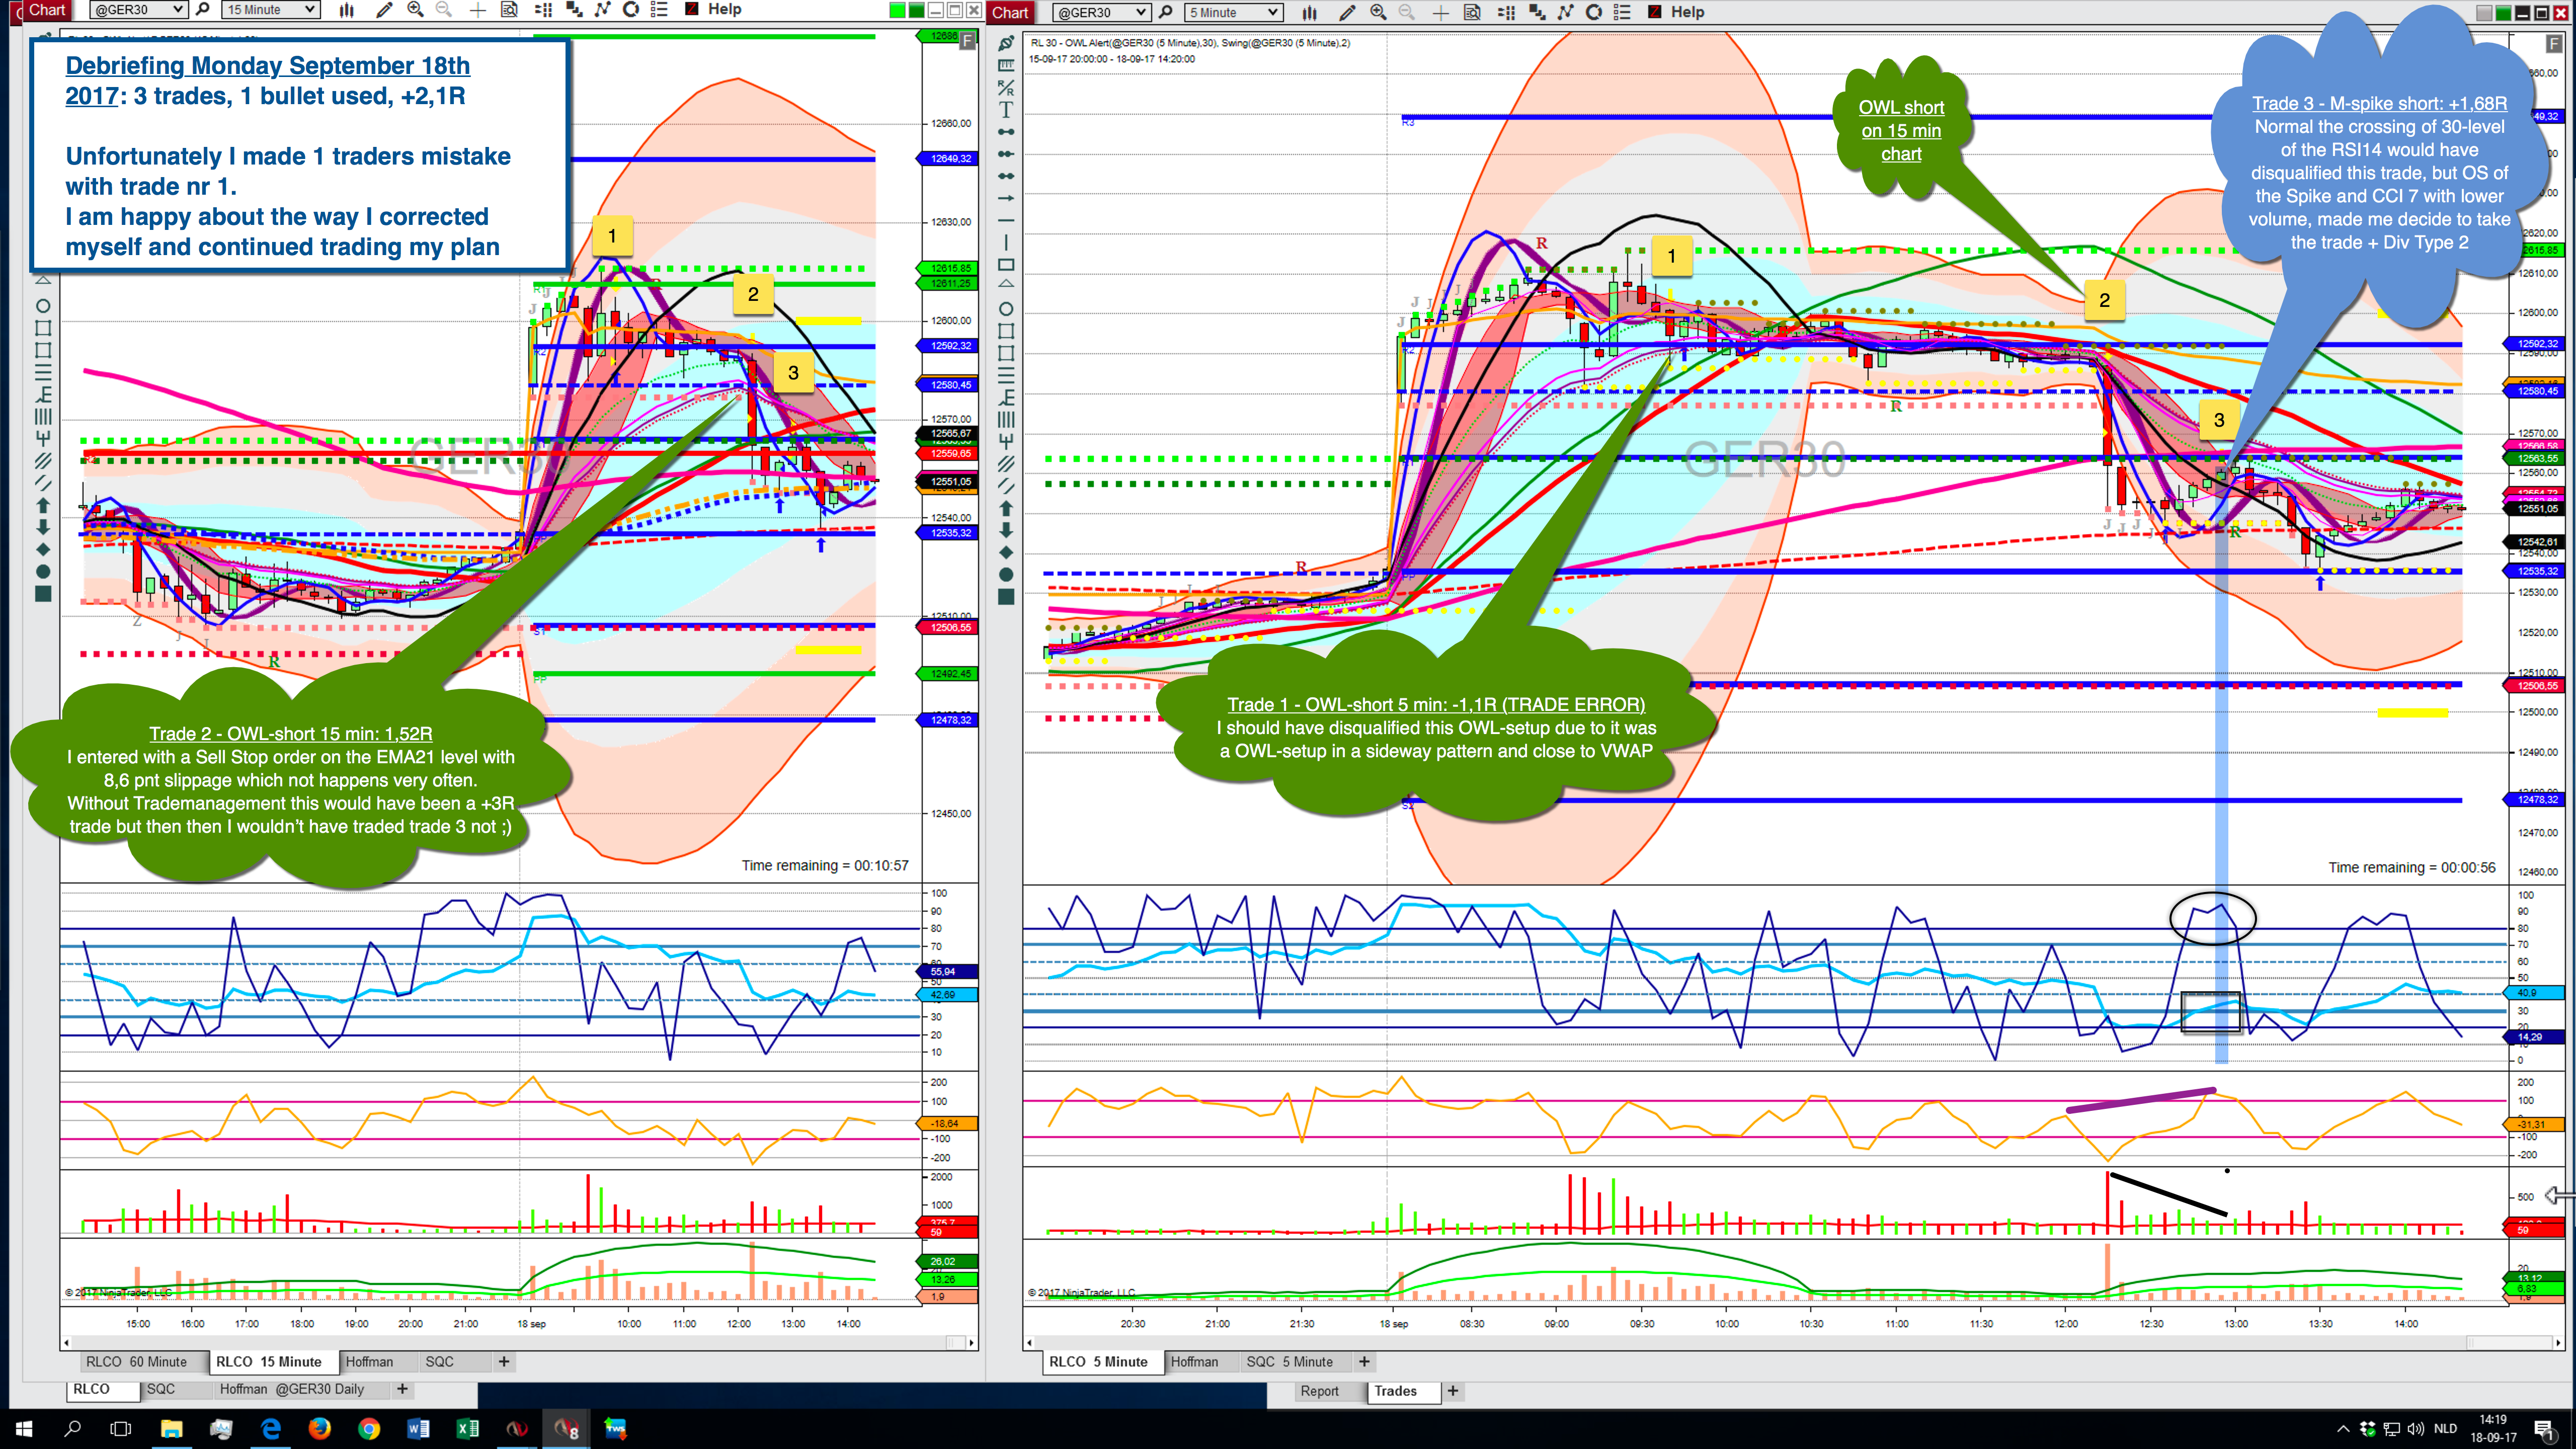Zoom out icon on the 15 Minute chart
The image size is (2576, 1449).
(x=444, y=10)
